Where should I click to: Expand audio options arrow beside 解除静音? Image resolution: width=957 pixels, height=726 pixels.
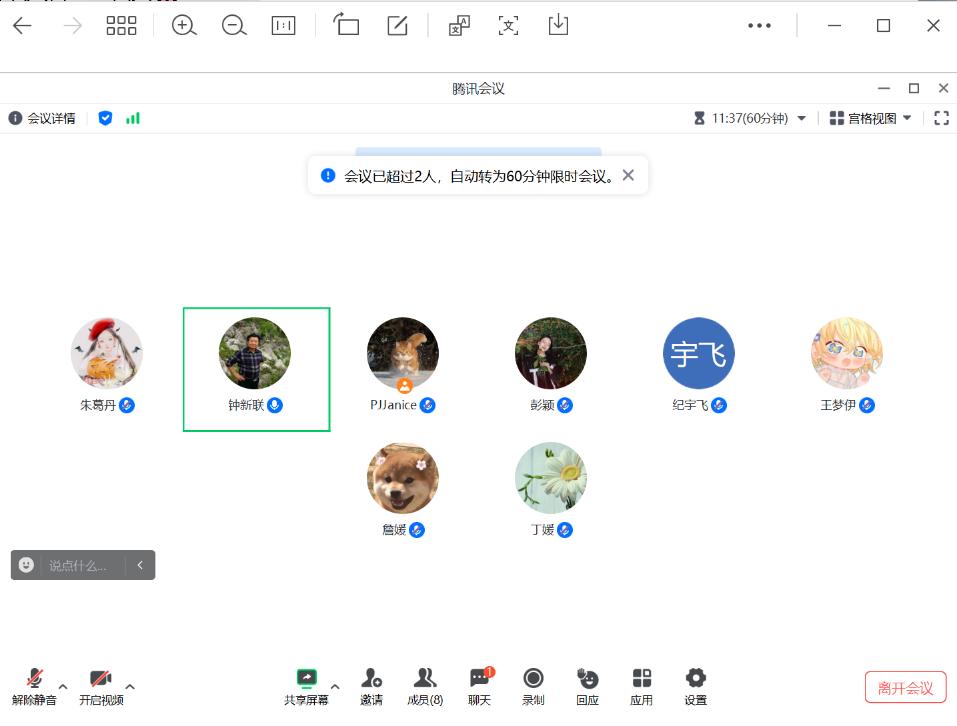(63, 687)
